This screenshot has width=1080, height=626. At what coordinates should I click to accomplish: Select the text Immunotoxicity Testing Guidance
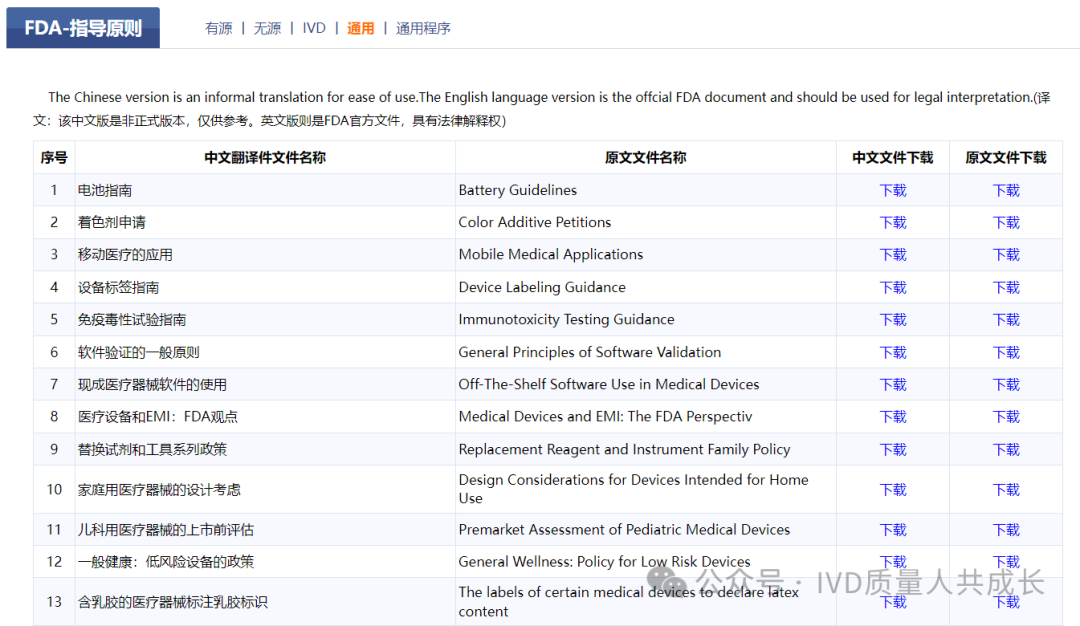click(566, 320)
